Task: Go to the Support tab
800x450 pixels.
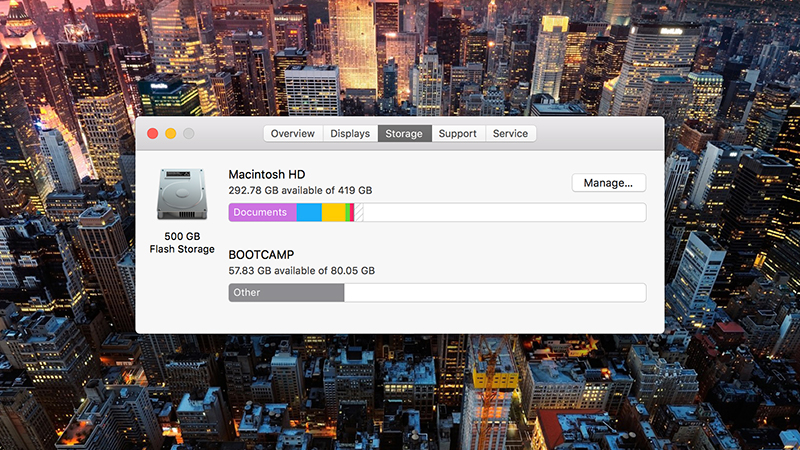Action: [458, 134]
